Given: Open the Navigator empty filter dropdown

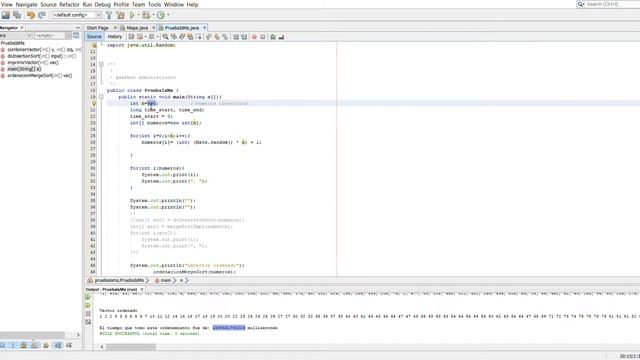Looking at the screenshot, I should tap(68, 36).
